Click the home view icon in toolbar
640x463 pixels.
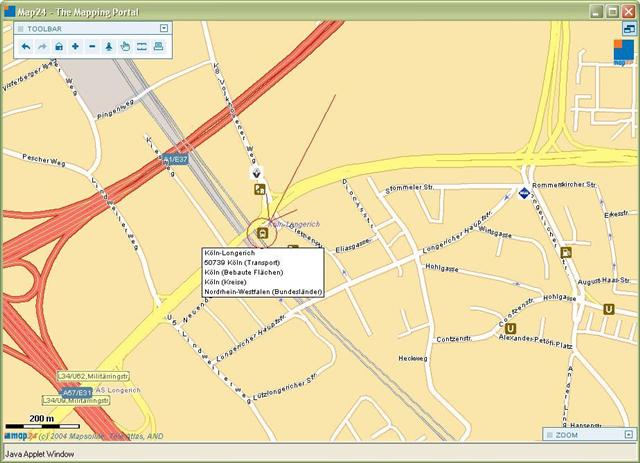[59, 47]
